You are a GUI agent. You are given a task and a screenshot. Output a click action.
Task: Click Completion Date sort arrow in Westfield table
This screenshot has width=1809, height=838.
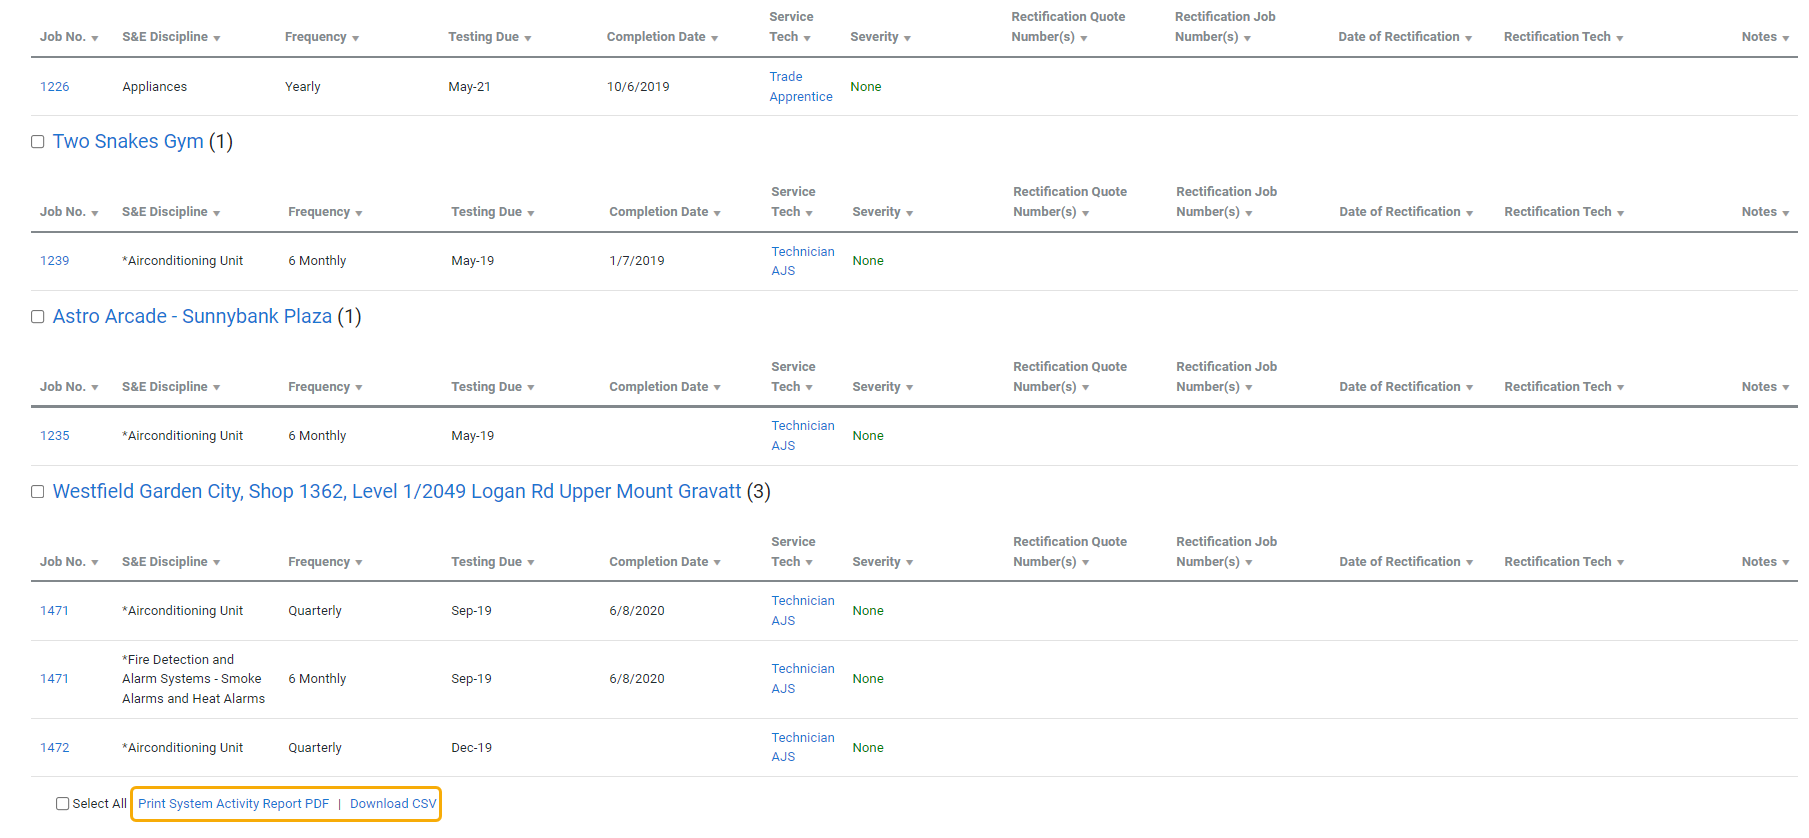(x=717, y=563)
